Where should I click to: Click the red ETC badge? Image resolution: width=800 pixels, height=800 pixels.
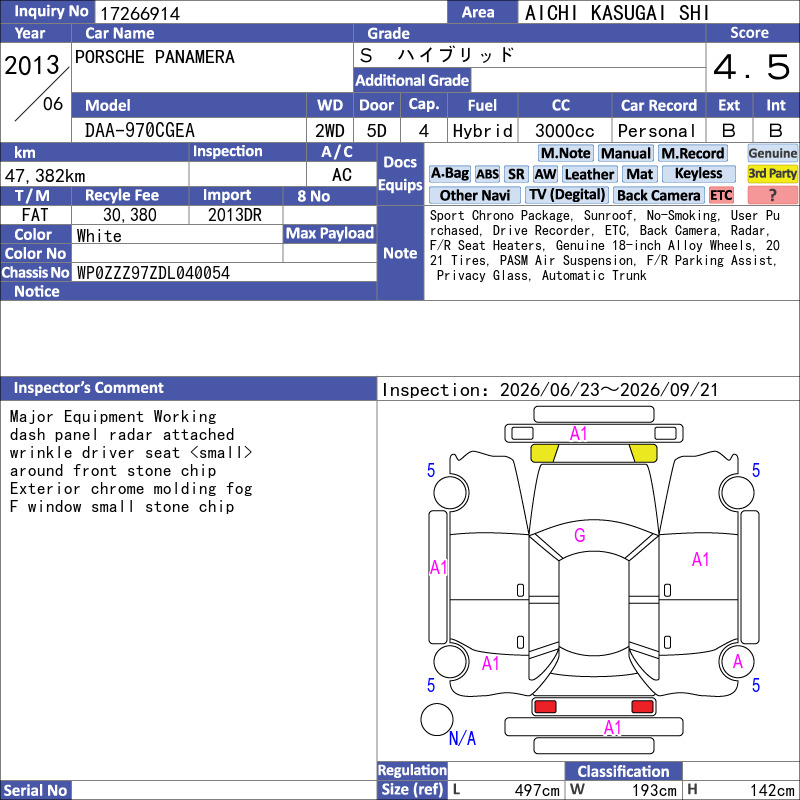[x=721, y=195]
